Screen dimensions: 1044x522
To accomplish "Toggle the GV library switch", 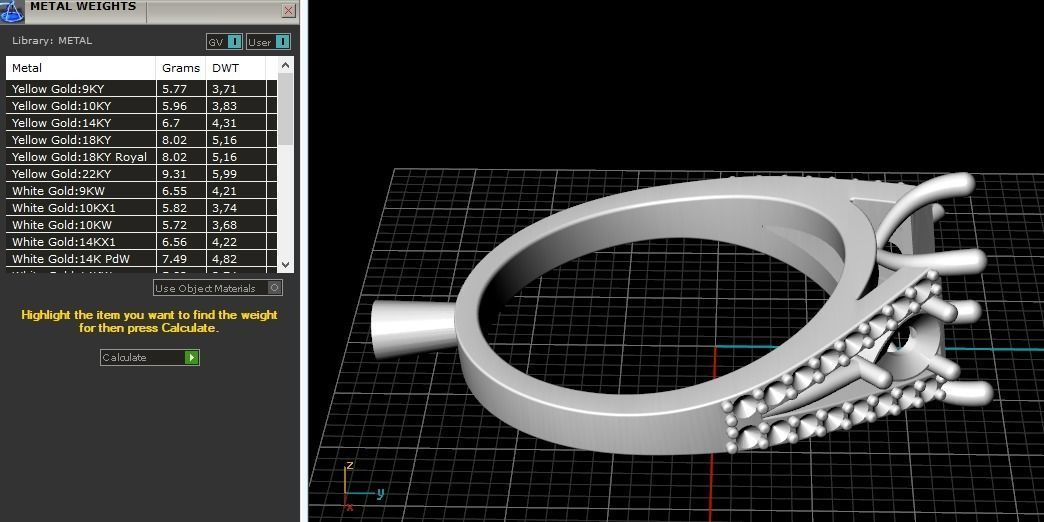I will [x=224, y=42].
